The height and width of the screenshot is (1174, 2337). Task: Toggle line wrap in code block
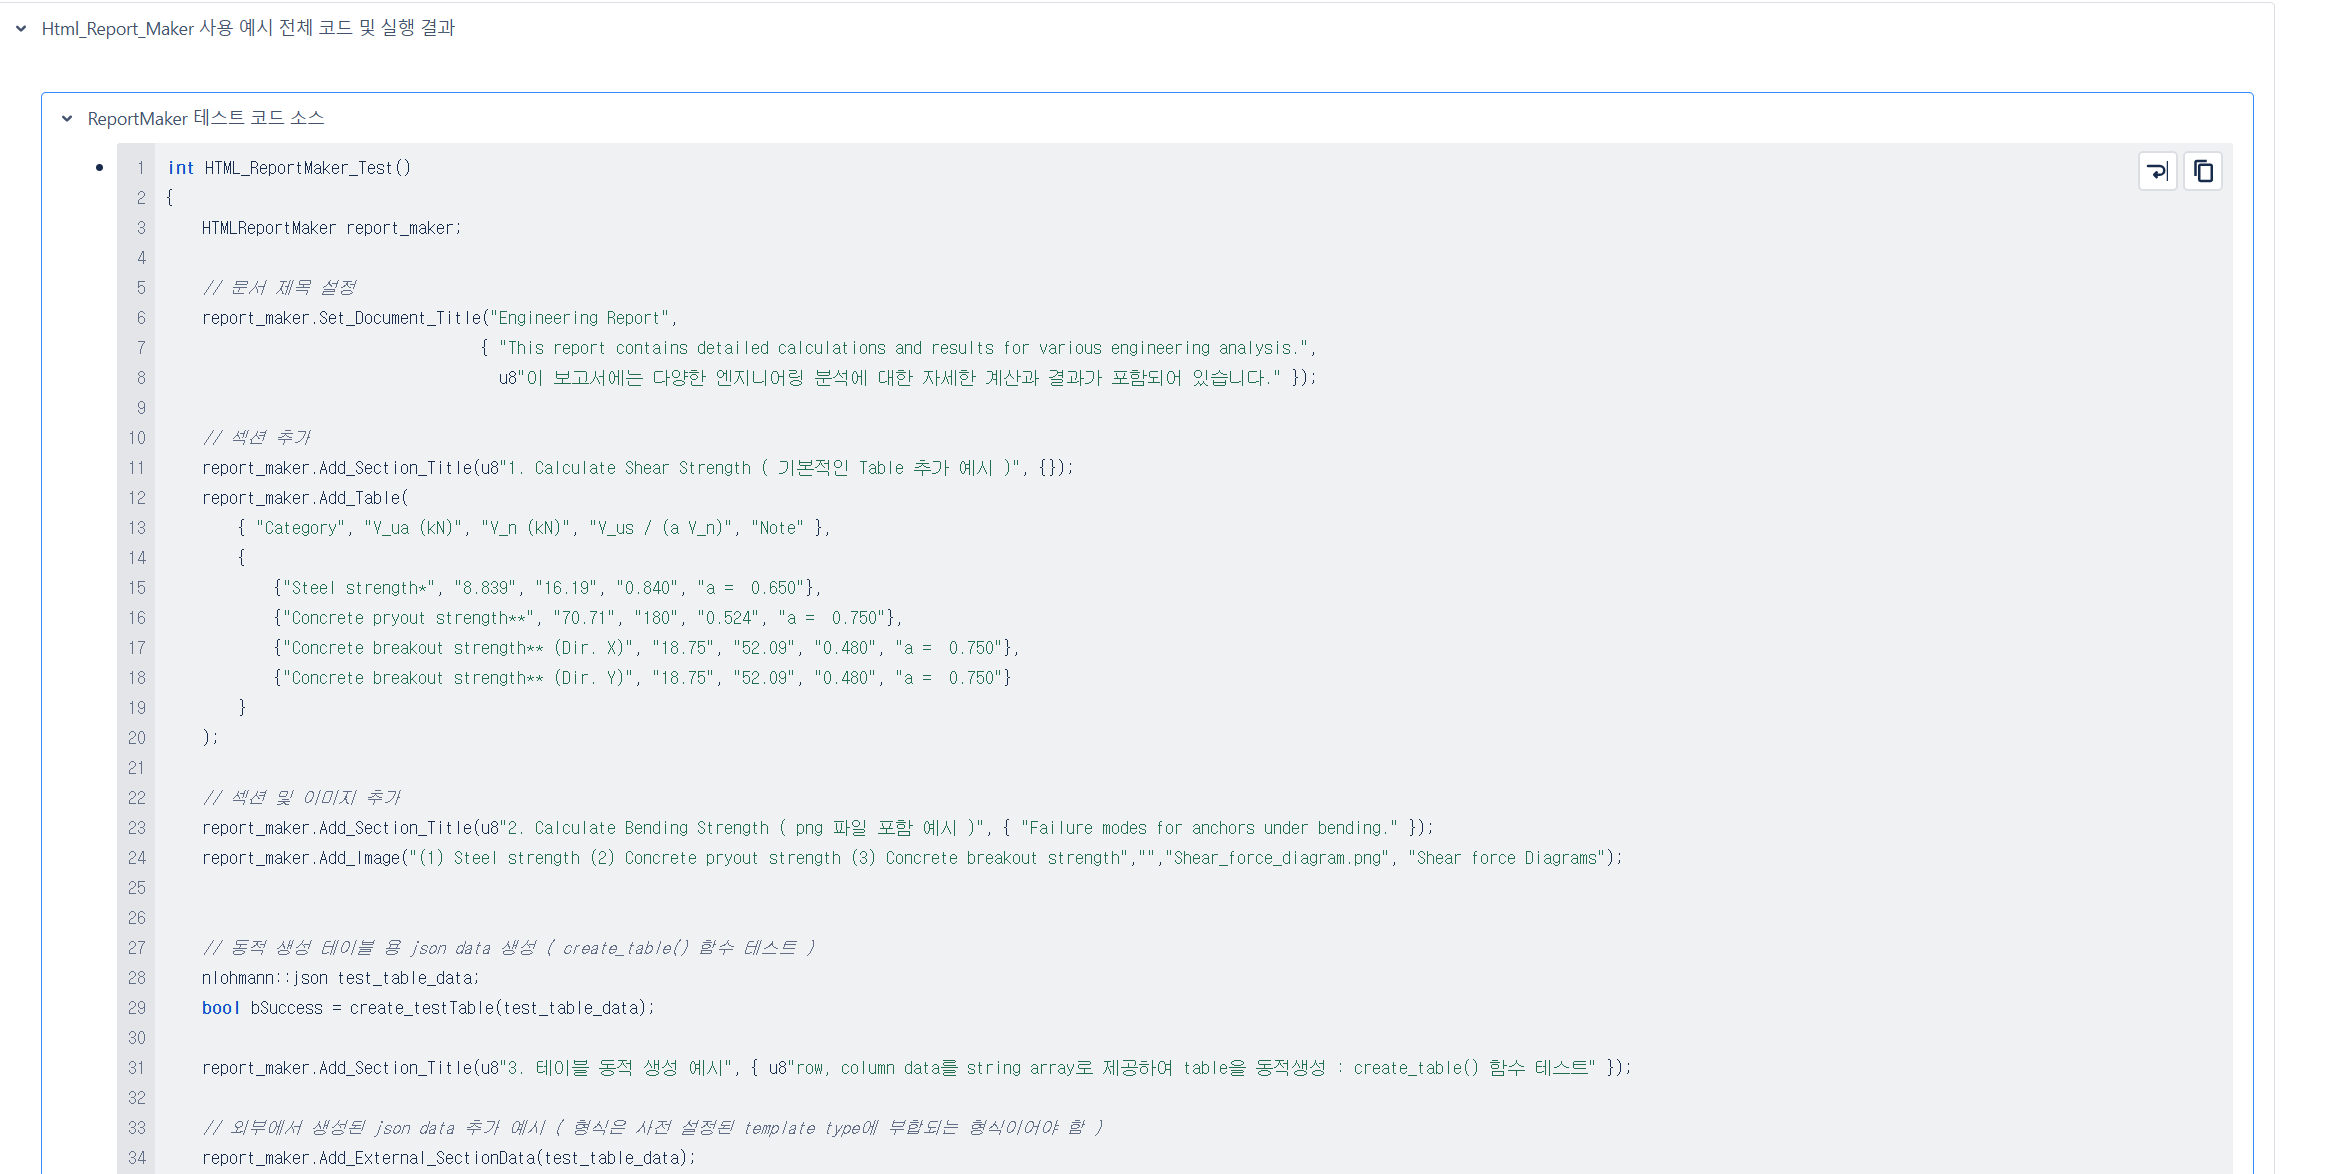click(x=2157, y=171)
